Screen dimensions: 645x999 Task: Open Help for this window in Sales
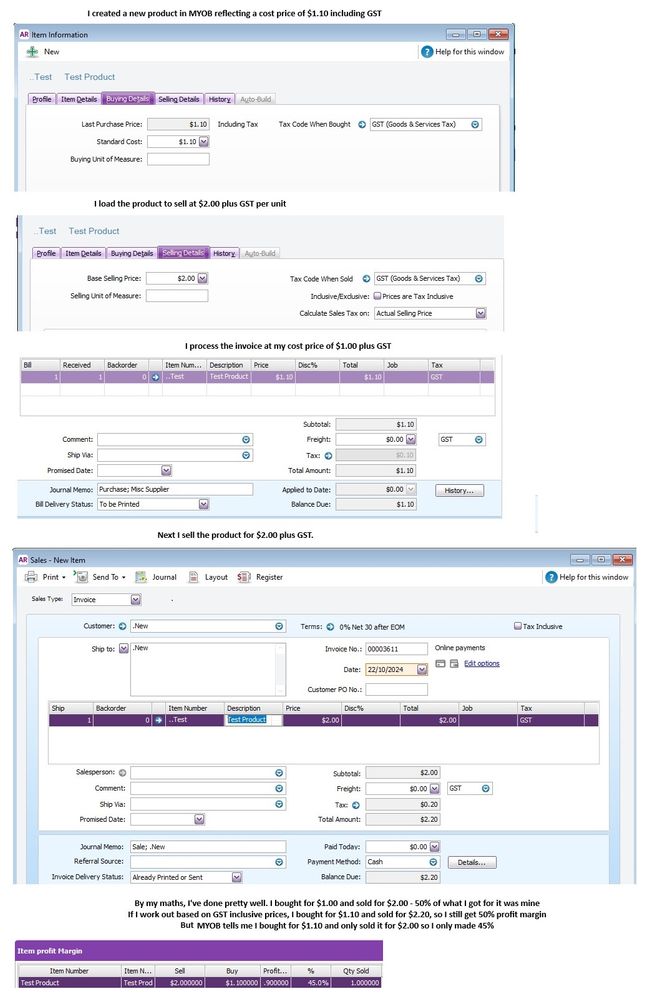(x=552, y=577)
